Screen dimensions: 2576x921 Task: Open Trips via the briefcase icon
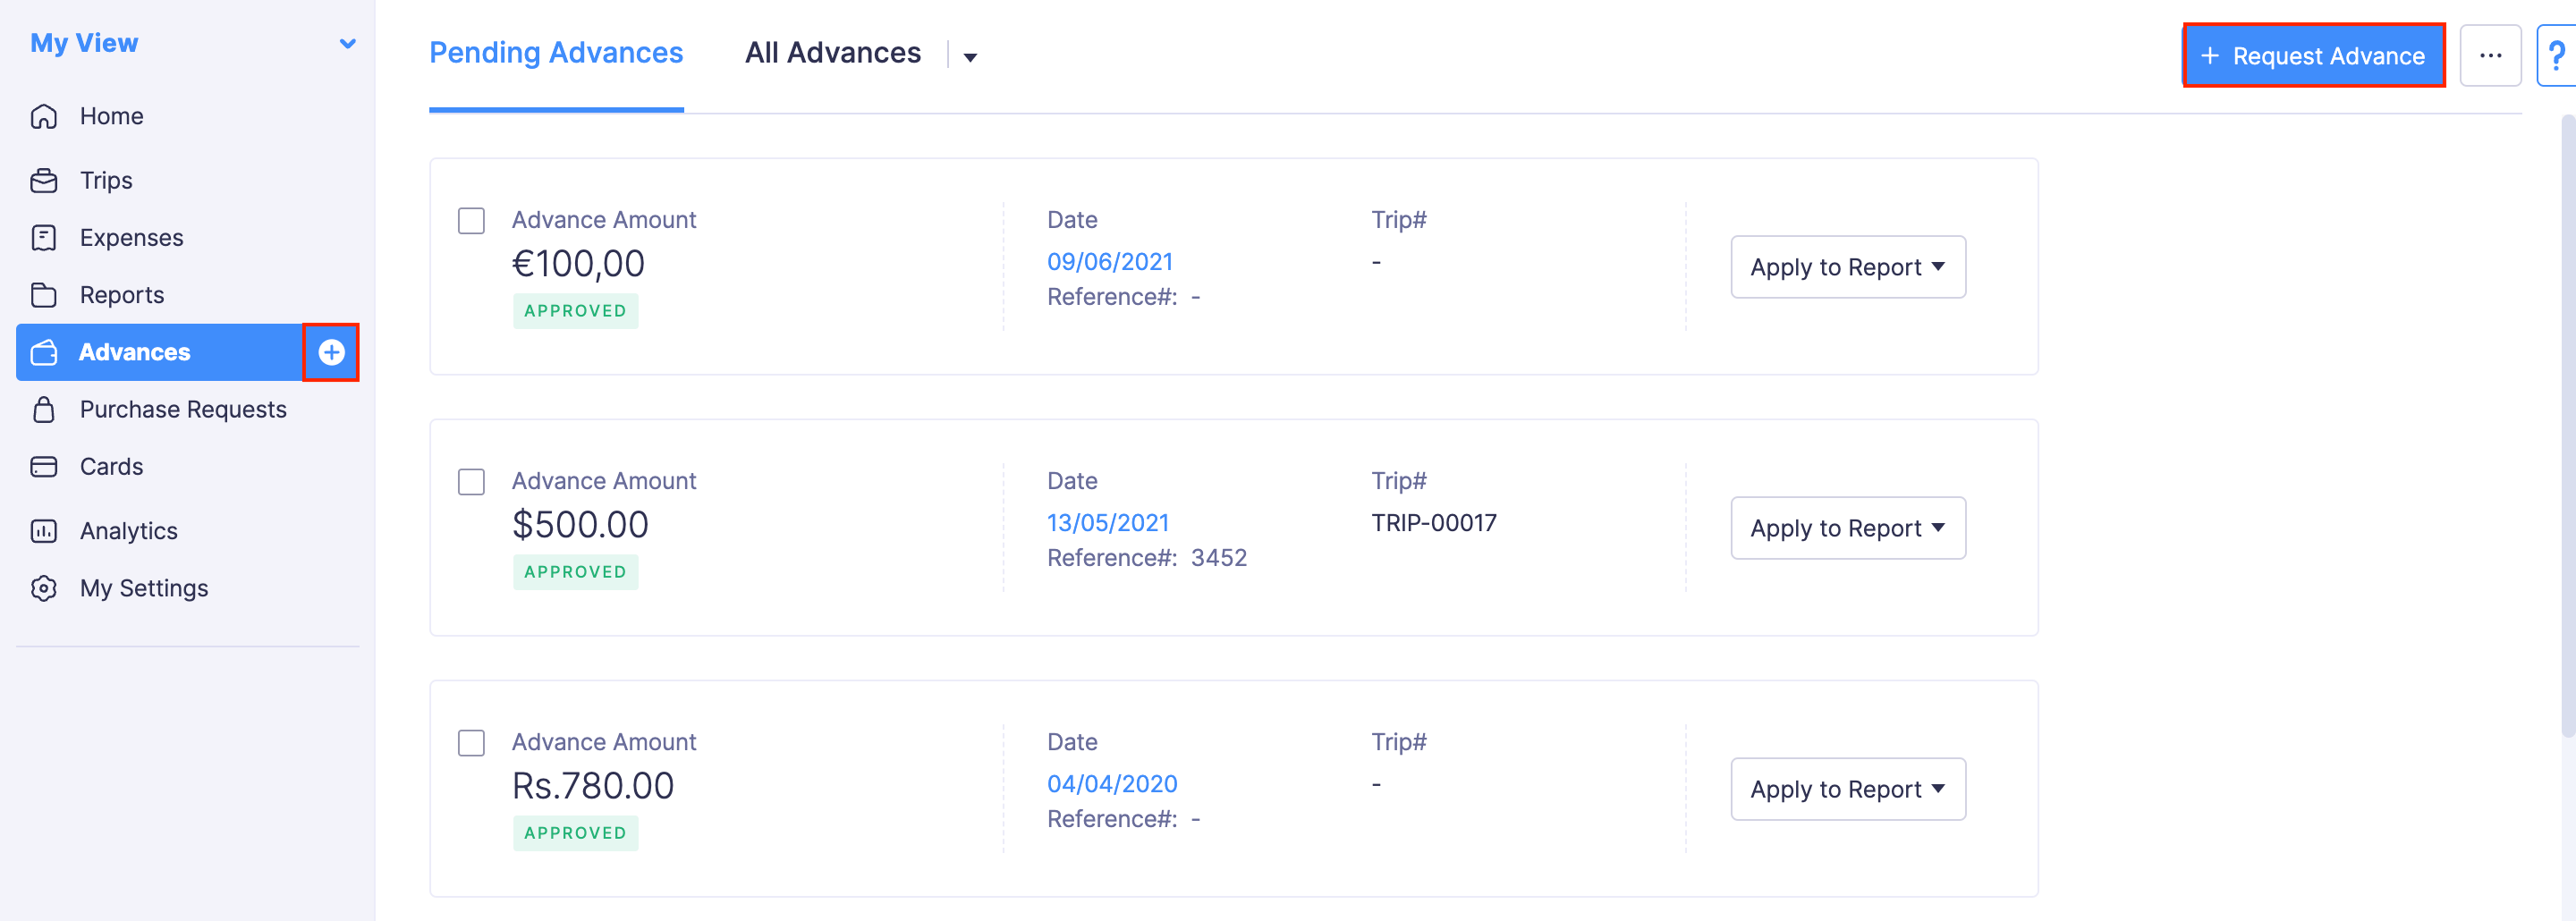(x=44, y=181)
